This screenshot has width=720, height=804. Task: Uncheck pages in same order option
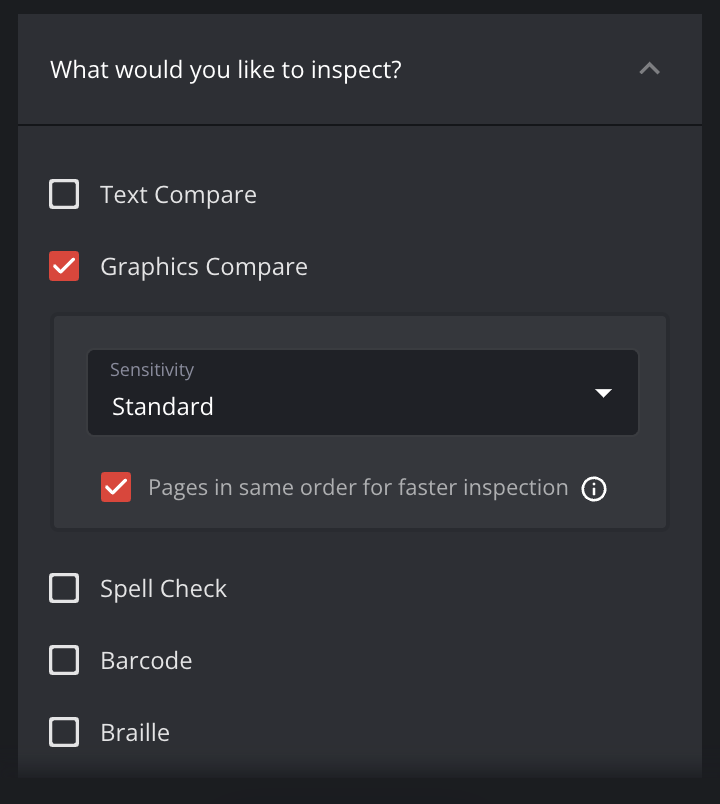tap(116, 487)
